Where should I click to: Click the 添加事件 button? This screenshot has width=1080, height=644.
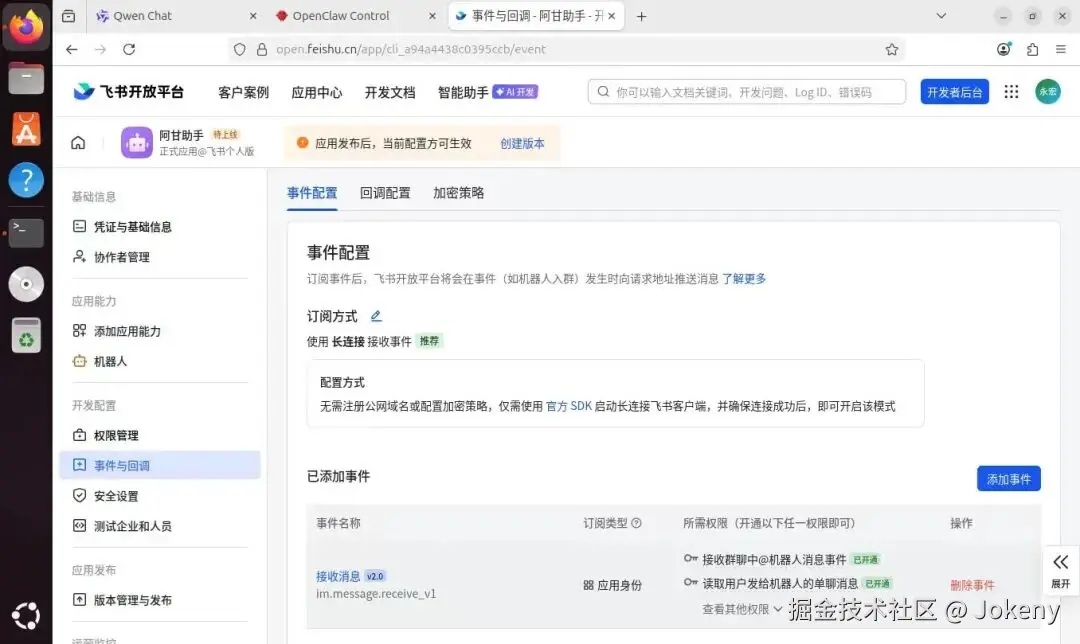(1008, 479)
